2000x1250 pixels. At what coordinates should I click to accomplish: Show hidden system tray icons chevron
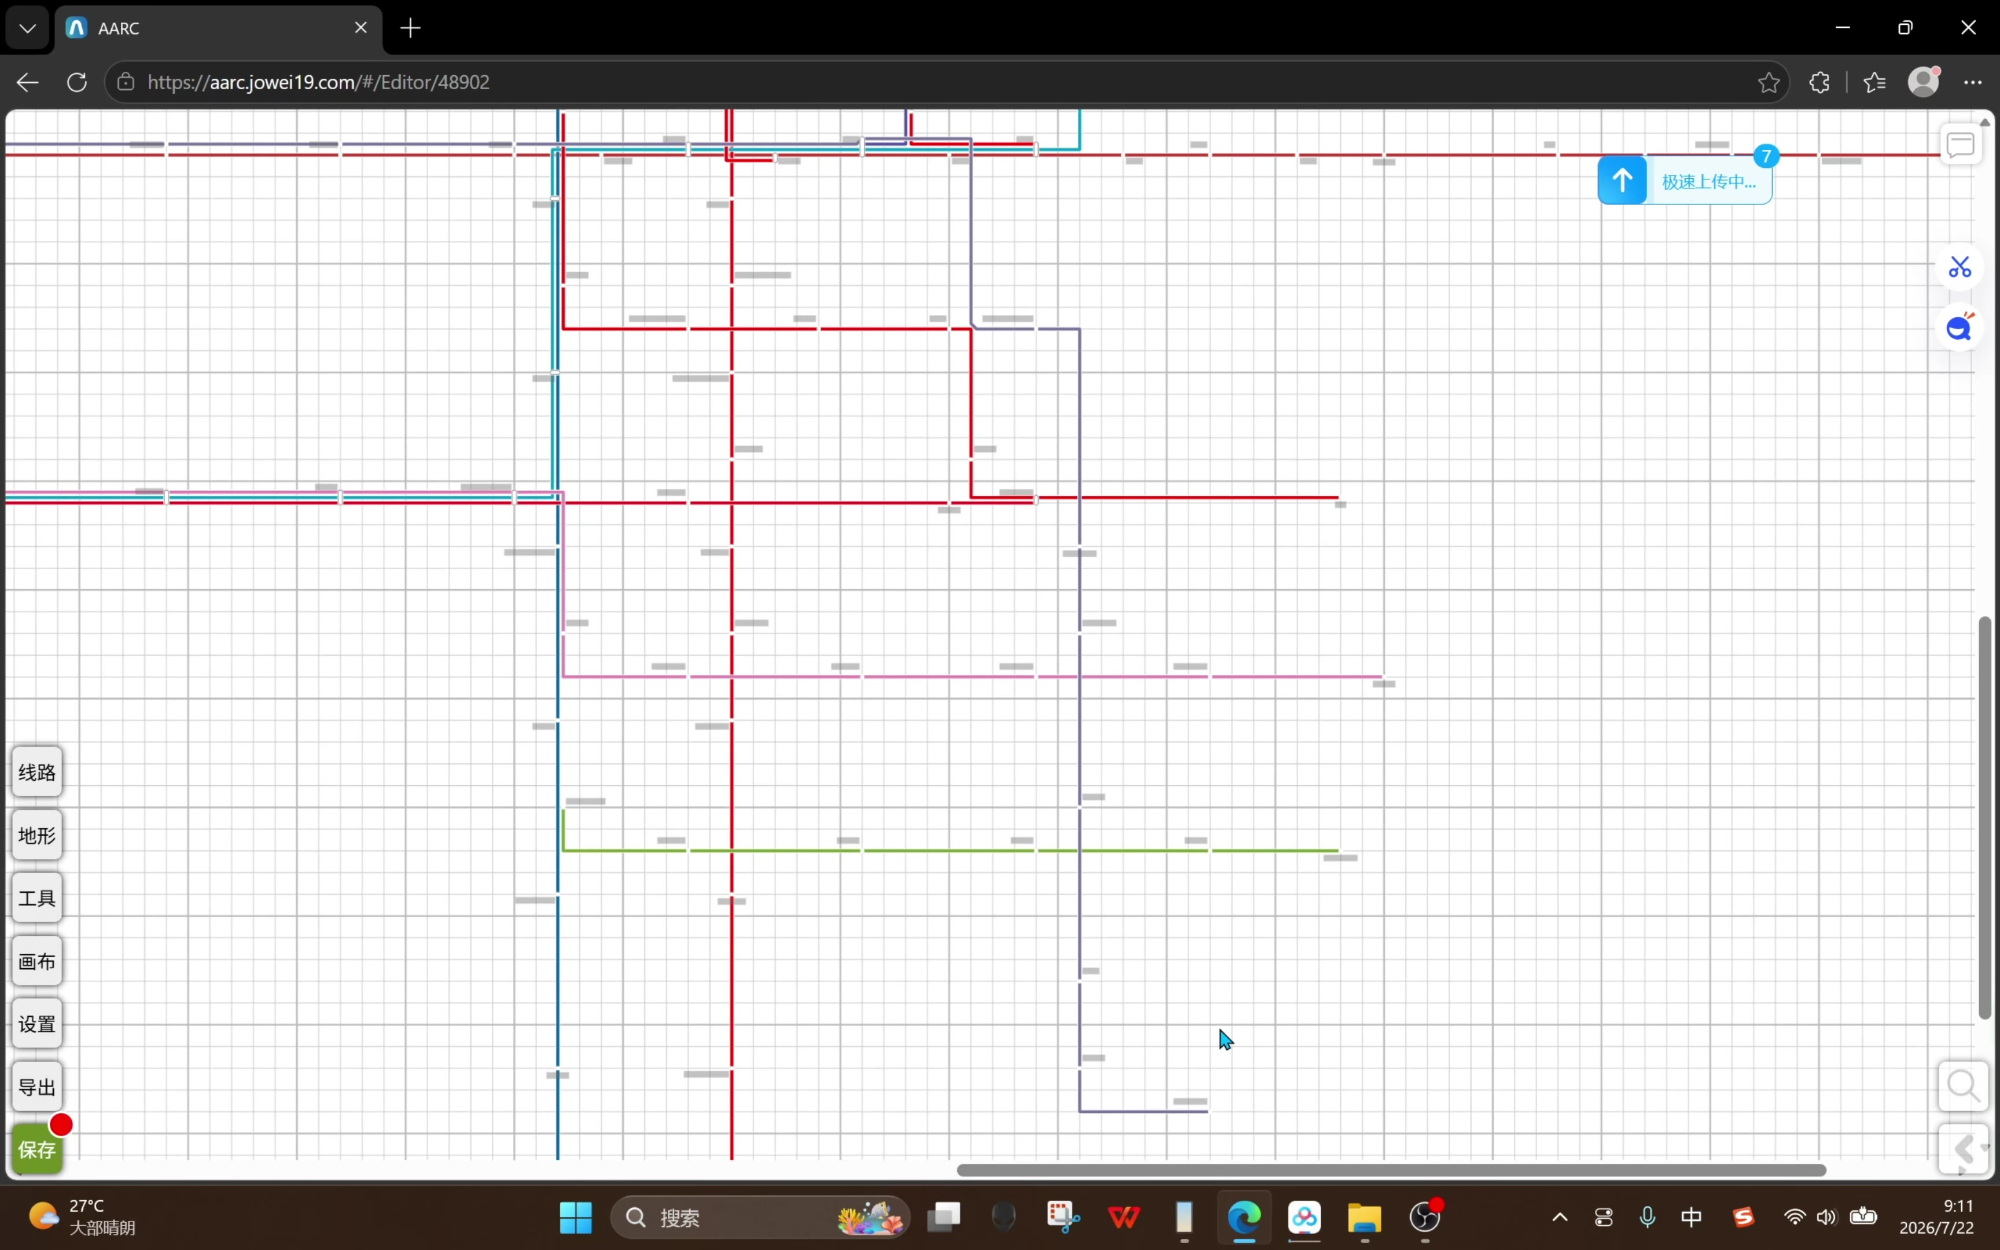point(1559,1217)
